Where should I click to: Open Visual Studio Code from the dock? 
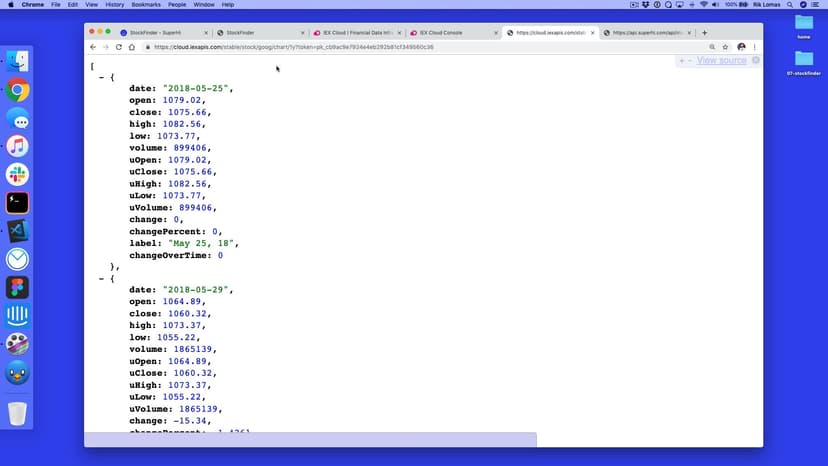[x=17, y=231]
